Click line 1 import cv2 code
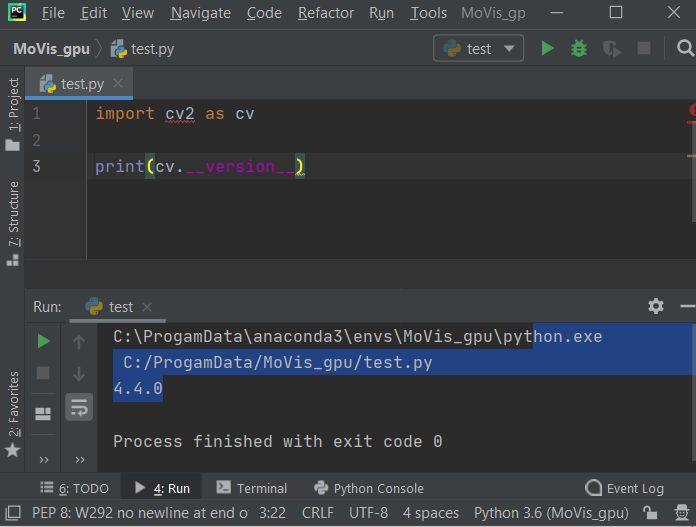Screen dimensions: 696x527 coord(175,114)
